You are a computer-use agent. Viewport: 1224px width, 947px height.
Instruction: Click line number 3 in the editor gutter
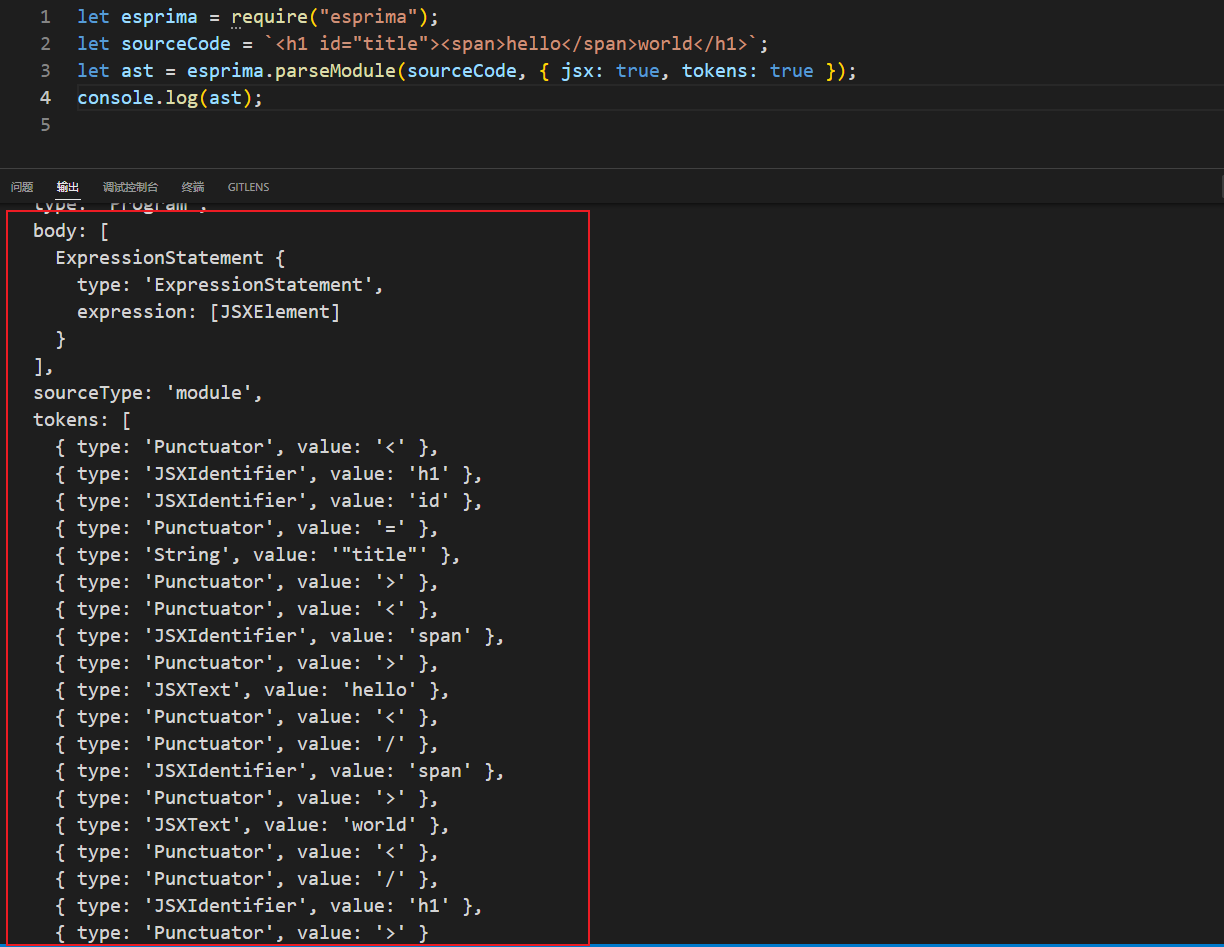click(x=45, y=70)
